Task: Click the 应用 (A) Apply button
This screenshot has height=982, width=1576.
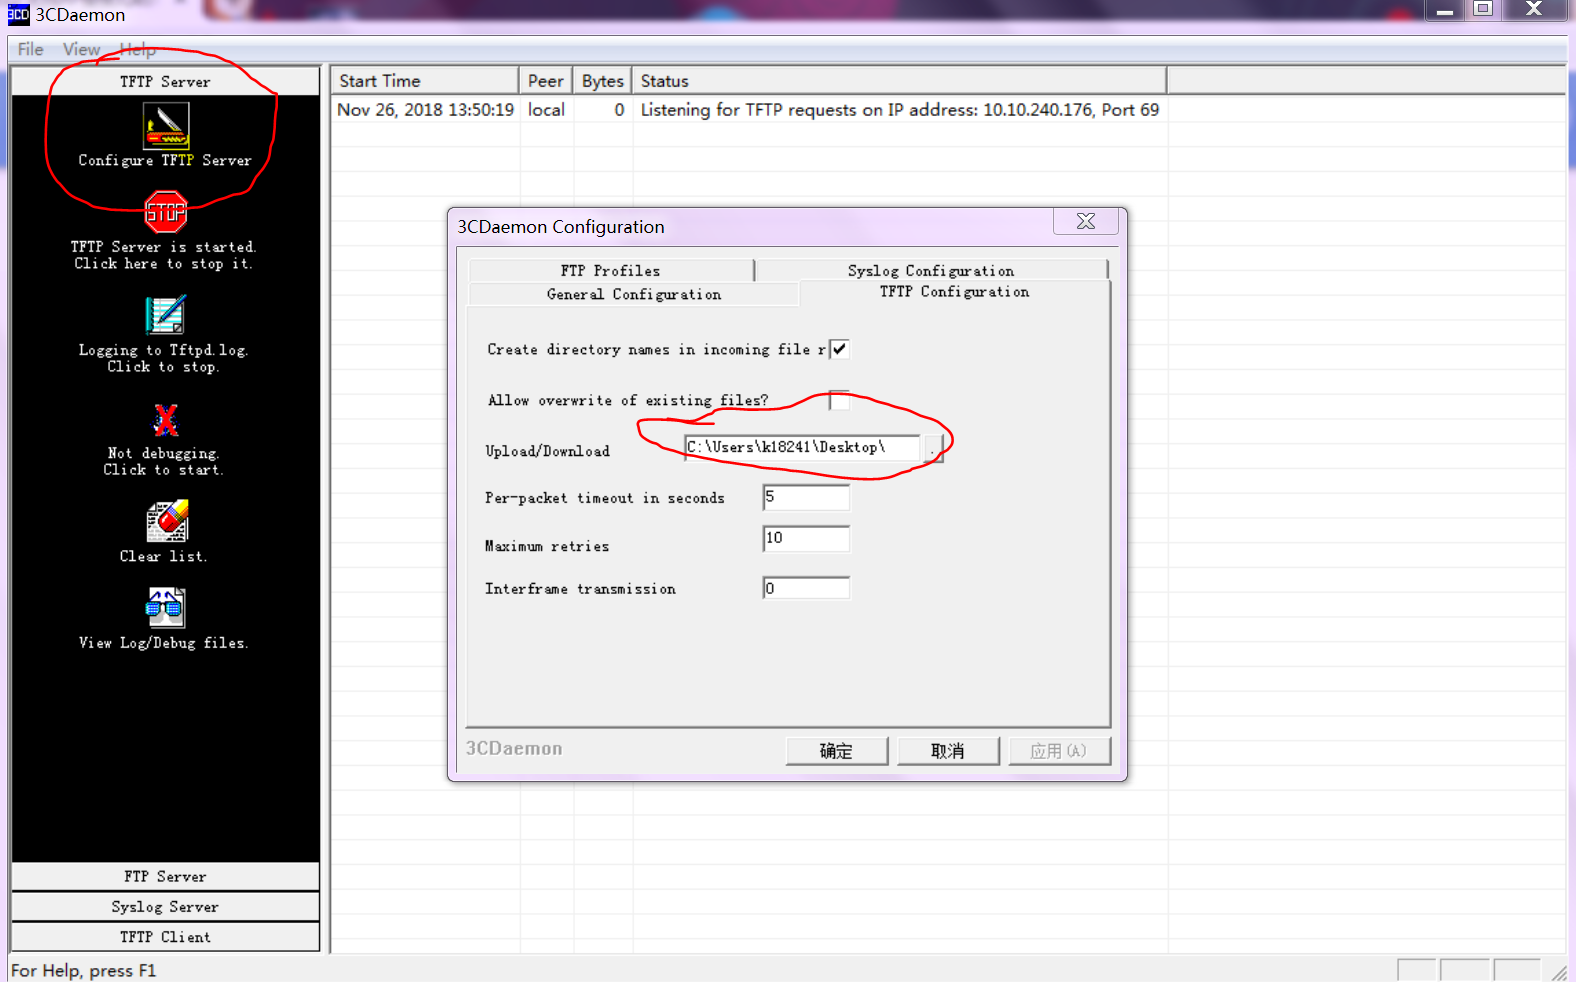Action: tap(1059, 751)
